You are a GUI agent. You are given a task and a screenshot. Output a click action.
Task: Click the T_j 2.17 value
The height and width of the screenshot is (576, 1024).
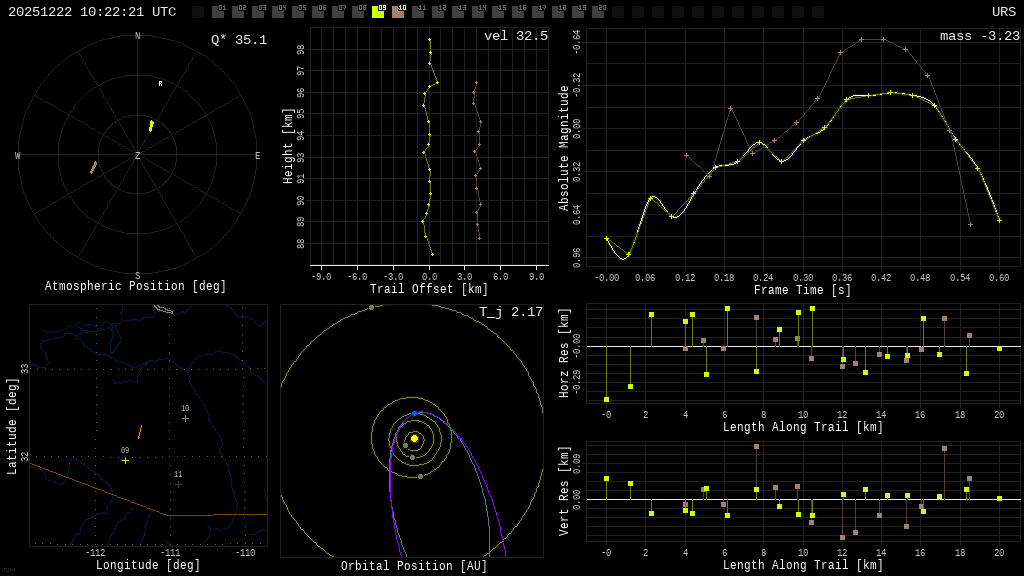point(511,312)
